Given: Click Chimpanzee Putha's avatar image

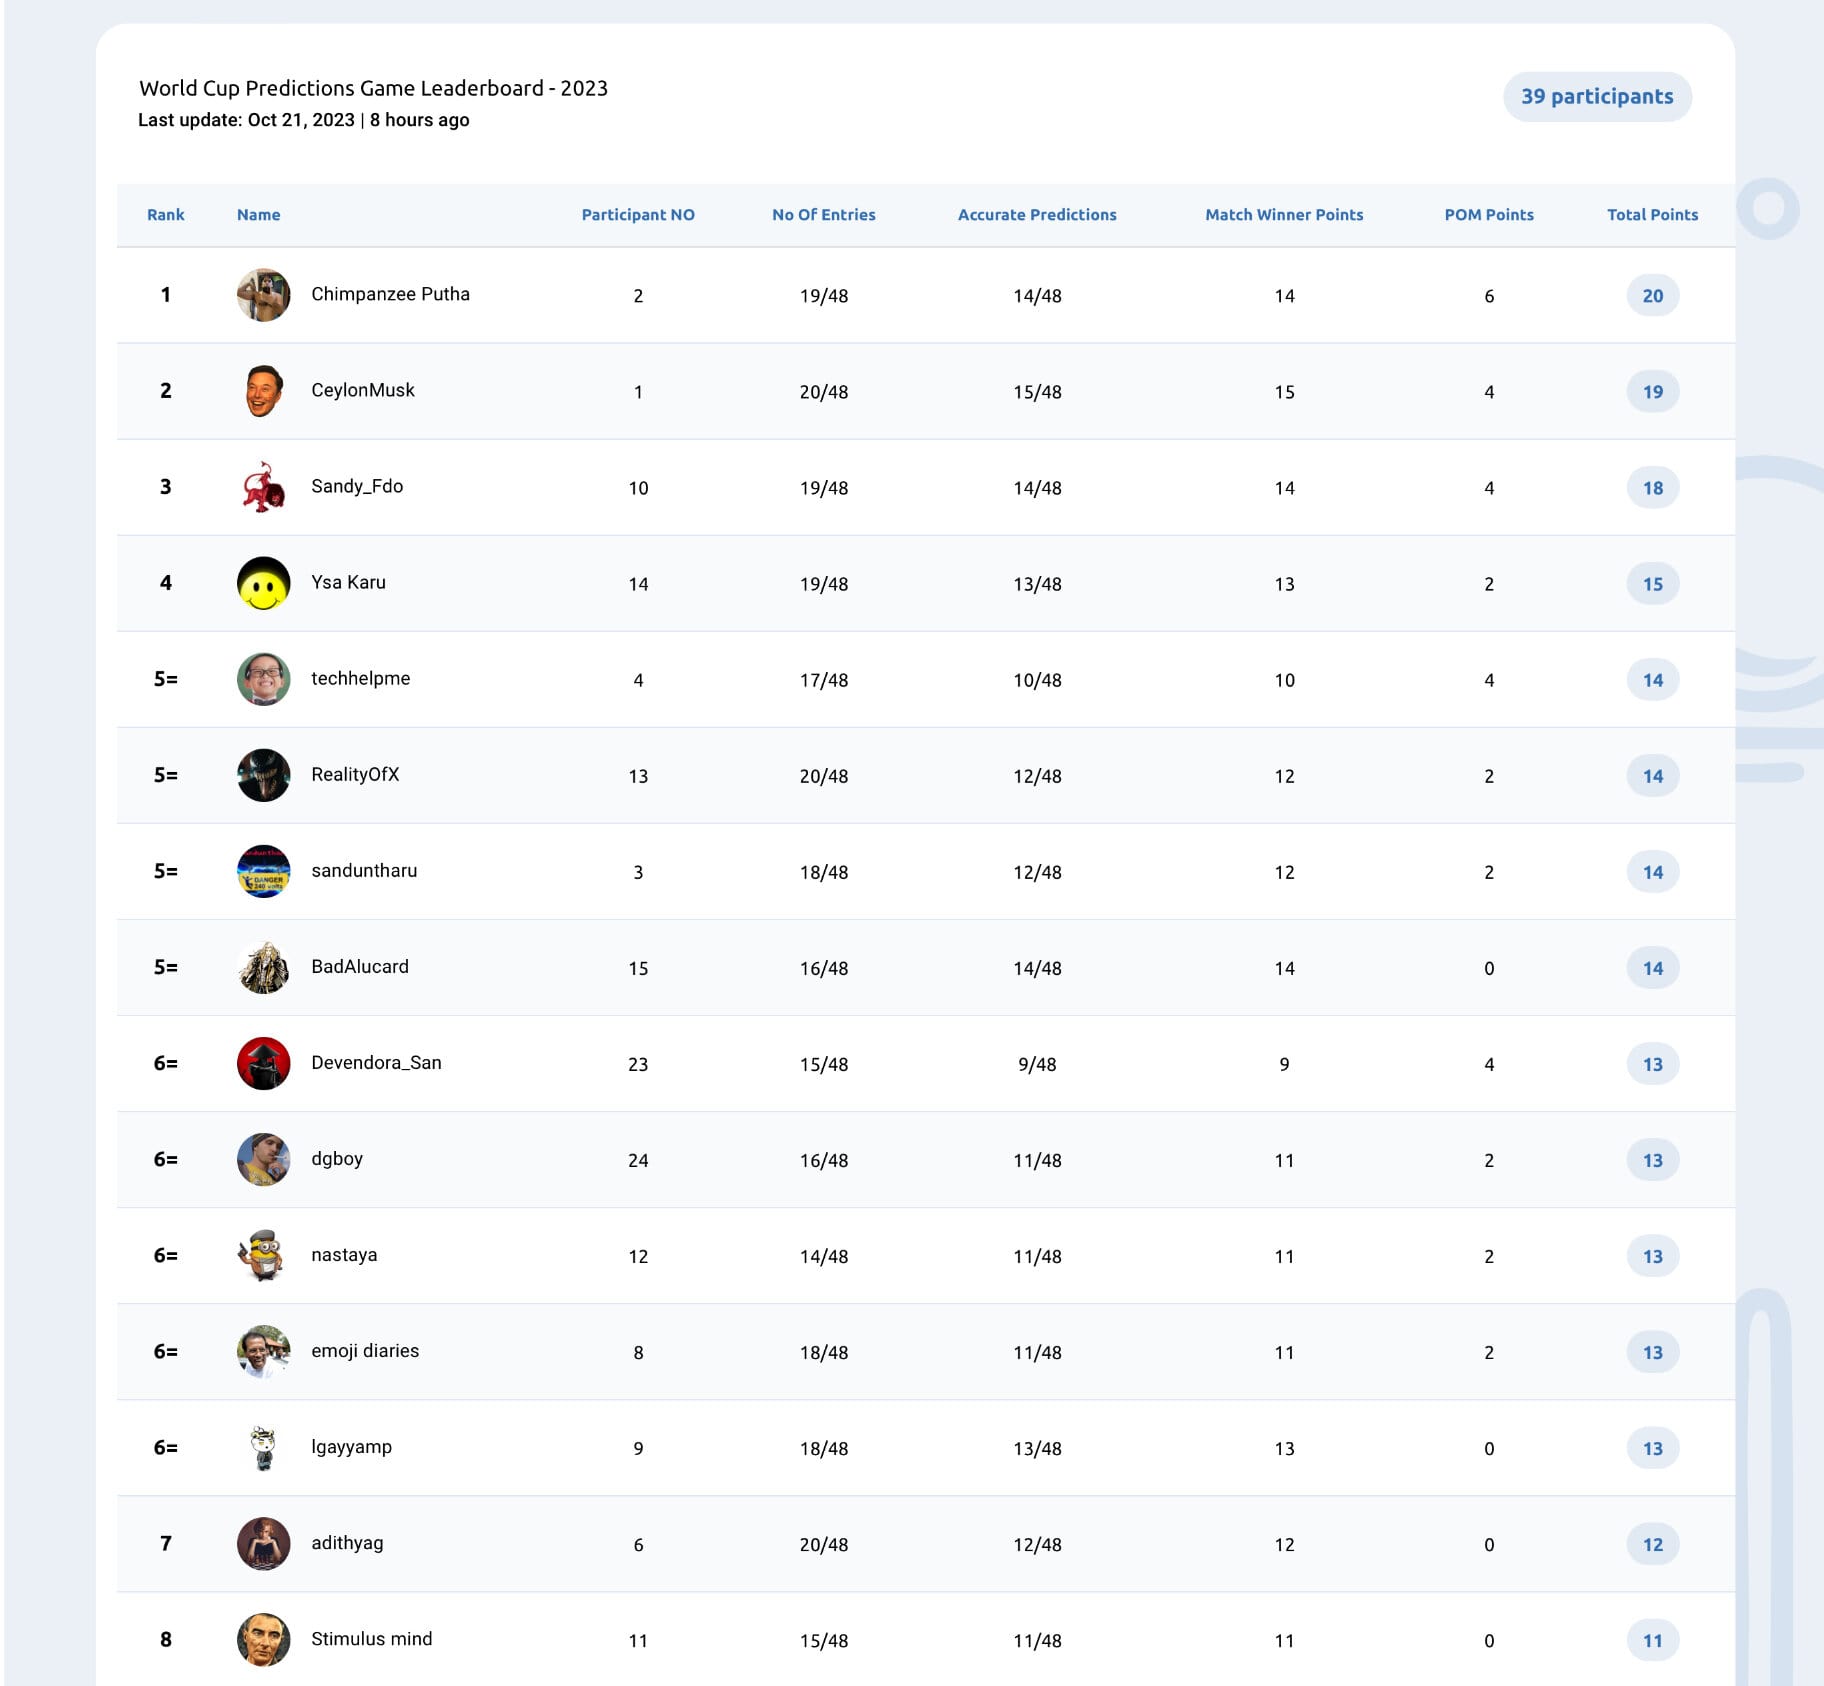Looking at the screenshot, I should [x=264, y=295].
